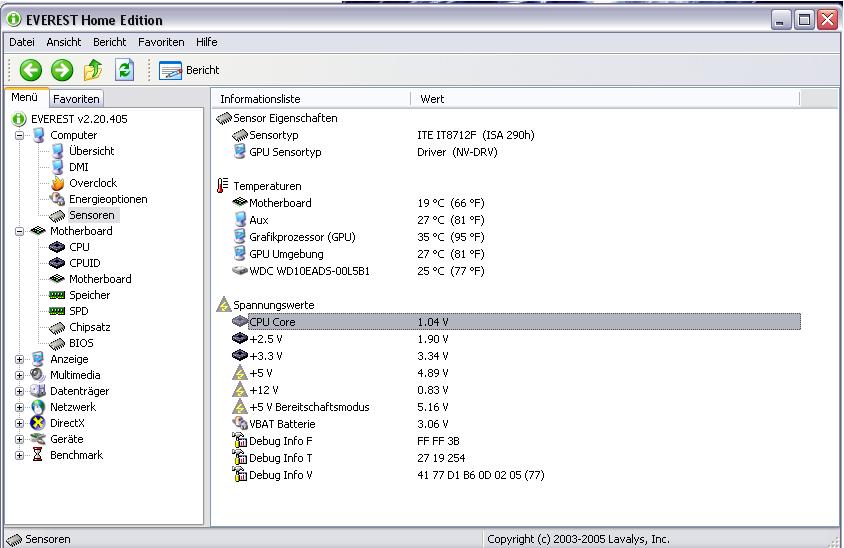Open the Overclock flame icon entry
844x548 pixels.
coord(58,183)
